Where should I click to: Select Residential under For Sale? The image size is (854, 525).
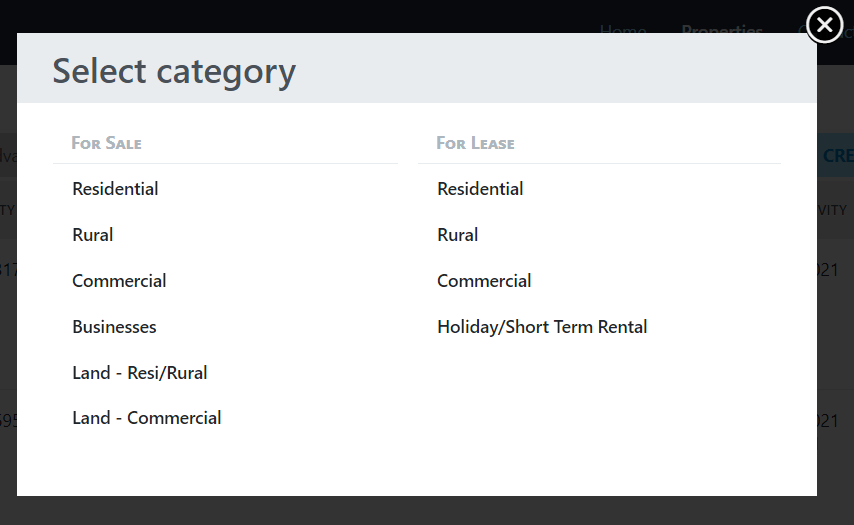coord(115,189)
